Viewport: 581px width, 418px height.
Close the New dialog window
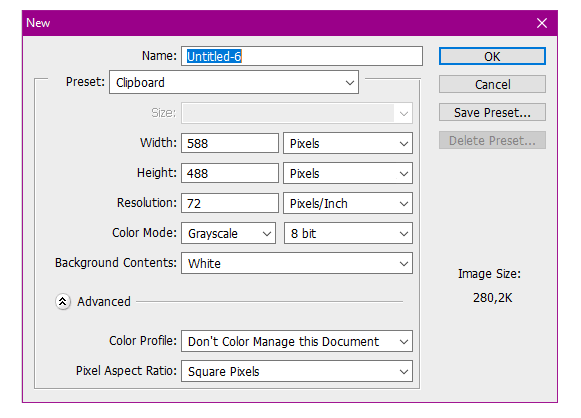pos(542,23)
